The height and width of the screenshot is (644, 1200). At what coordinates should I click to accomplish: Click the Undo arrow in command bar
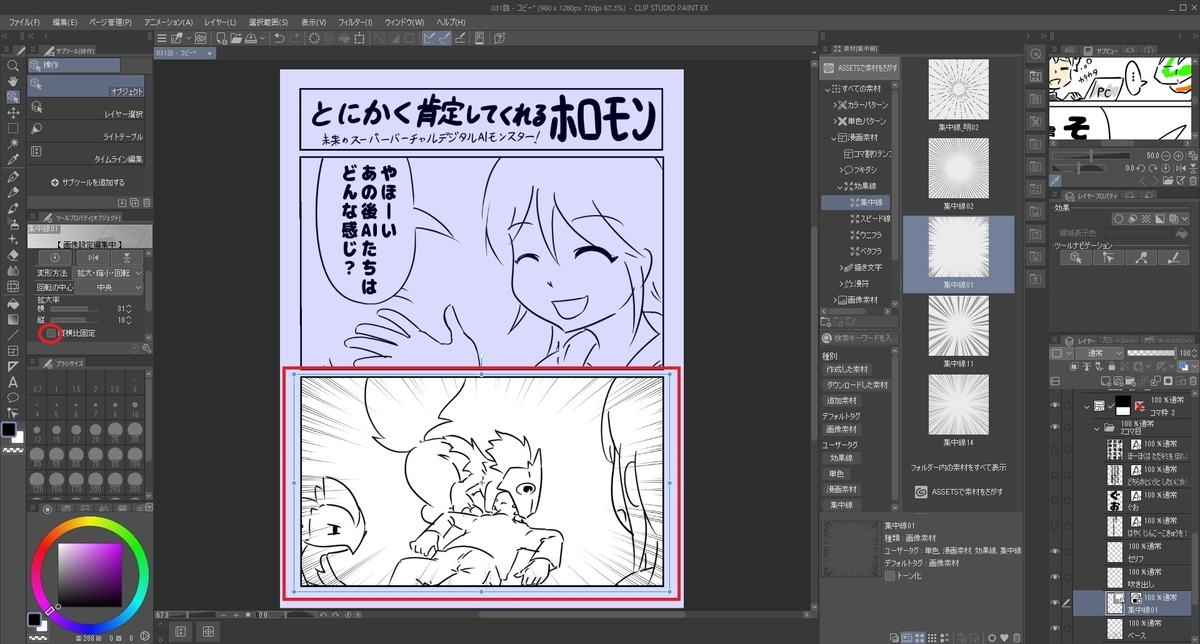tap(279, 38)
